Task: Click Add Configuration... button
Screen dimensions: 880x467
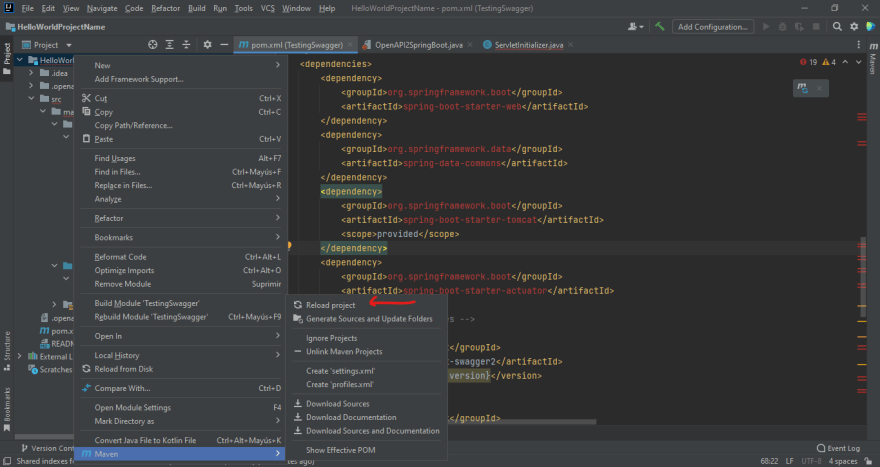Action: [713, 26]
